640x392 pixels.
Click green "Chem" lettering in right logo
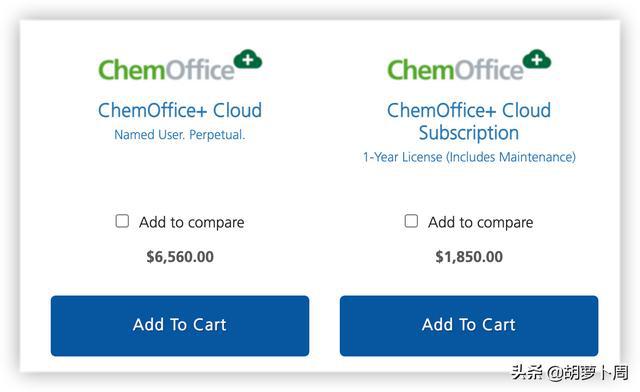pos(420,70)
